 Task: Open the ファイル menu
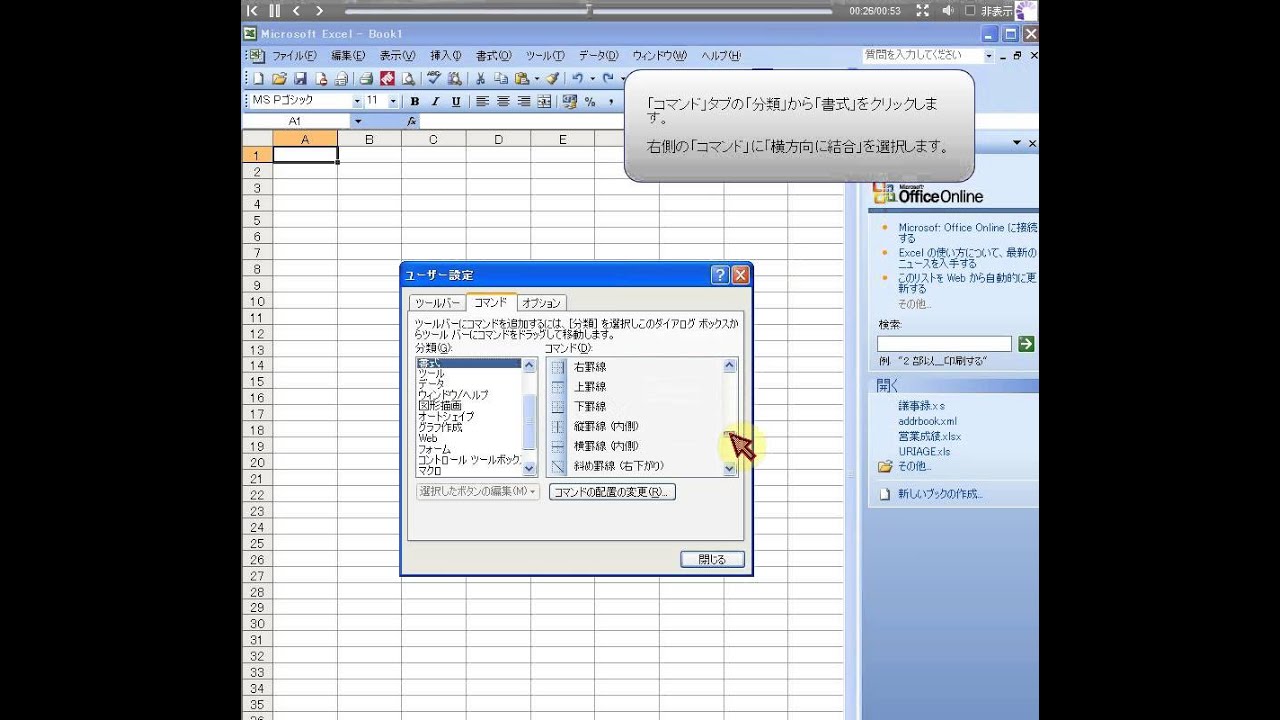tap(294, 56)
